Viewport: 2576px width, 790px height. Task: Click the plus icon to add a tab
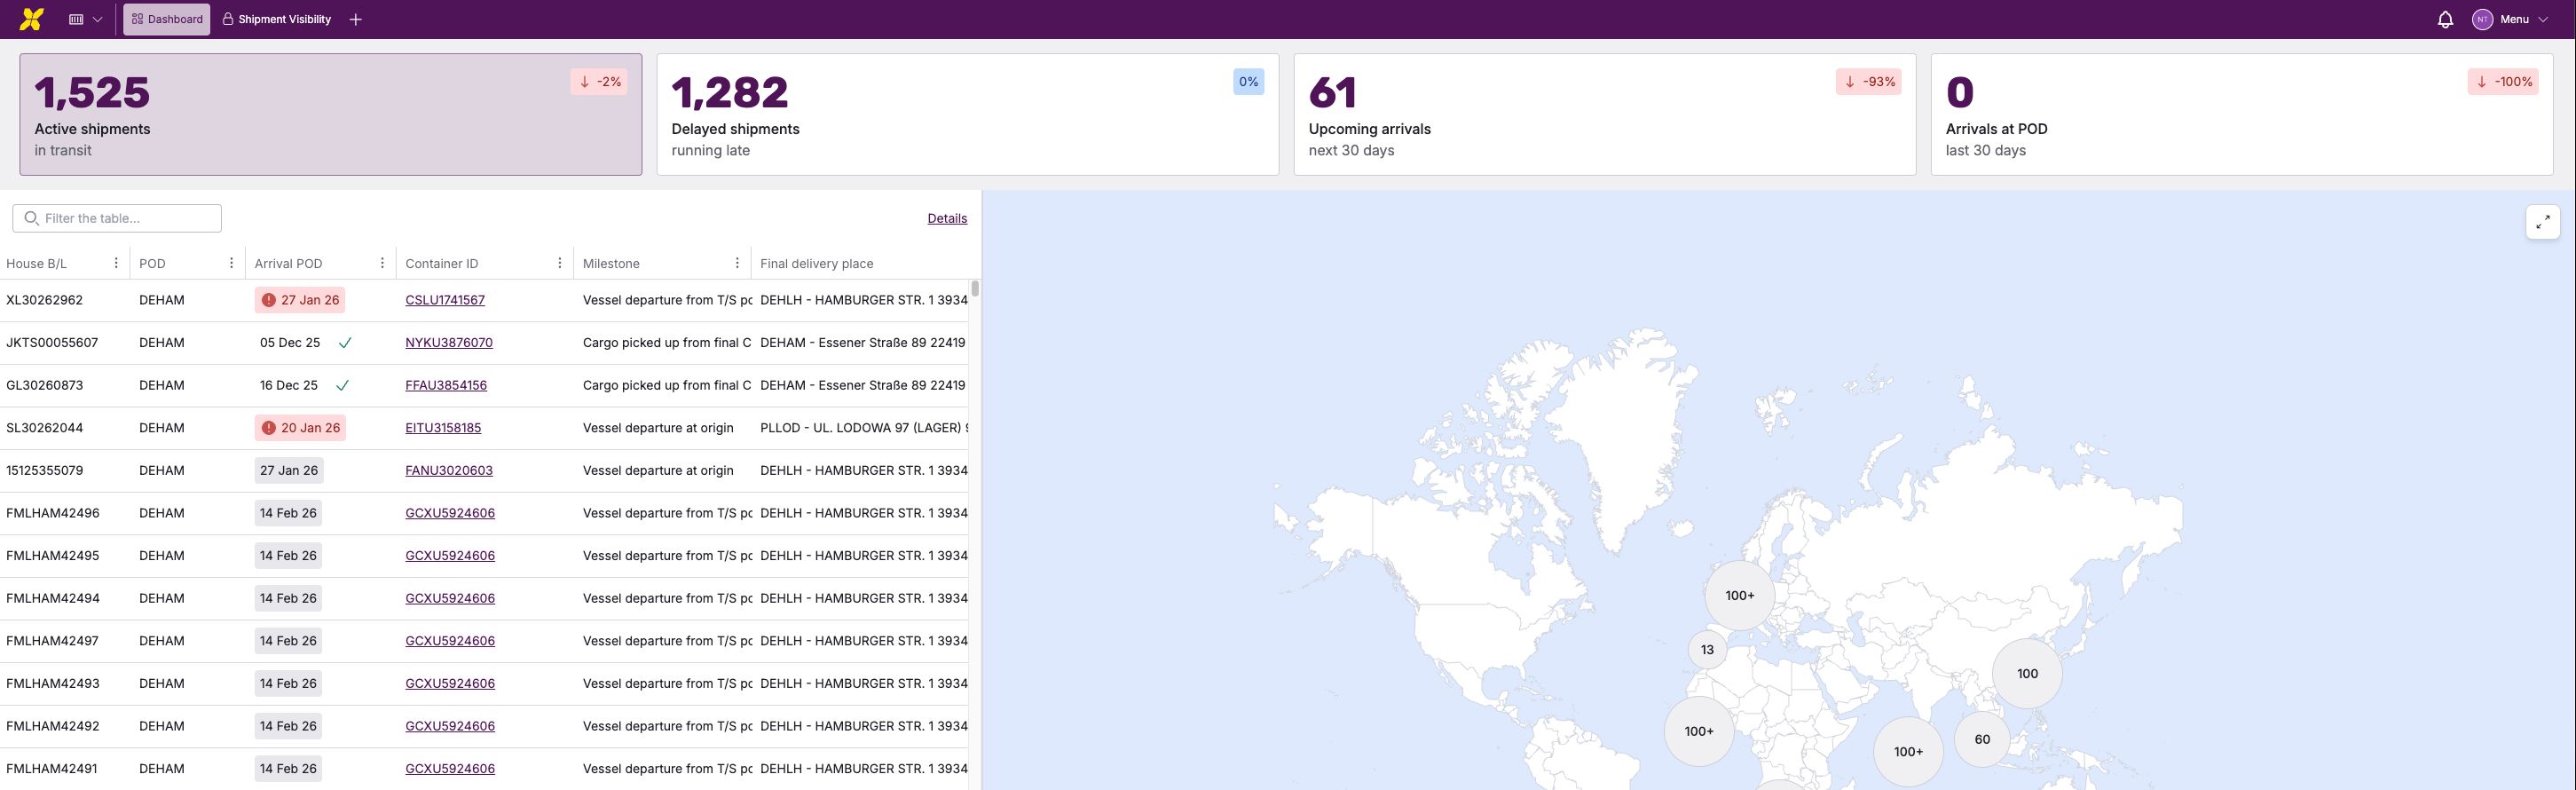tap(356, 19)
